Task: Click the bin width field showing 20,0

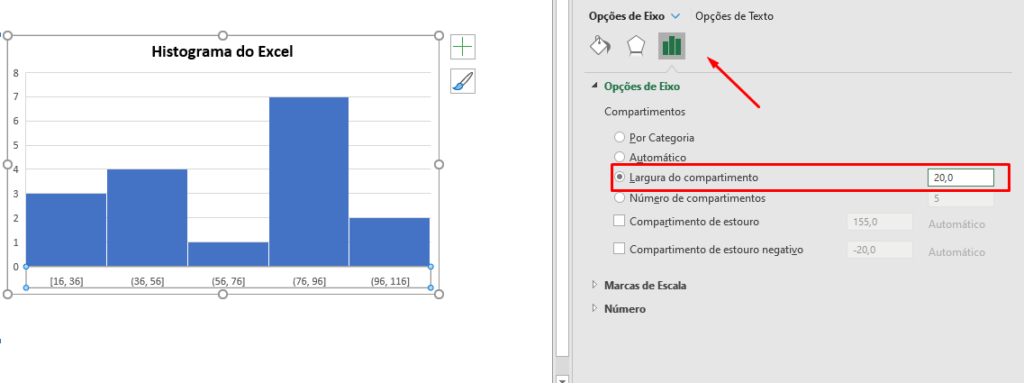Action: coord(961,178)
